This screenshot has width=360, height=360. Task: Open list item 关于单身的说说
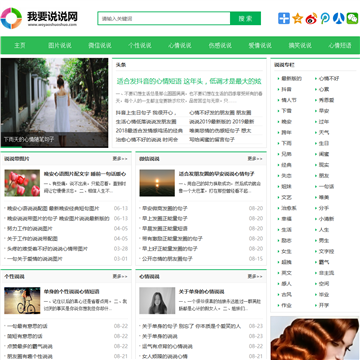[160, 336]
